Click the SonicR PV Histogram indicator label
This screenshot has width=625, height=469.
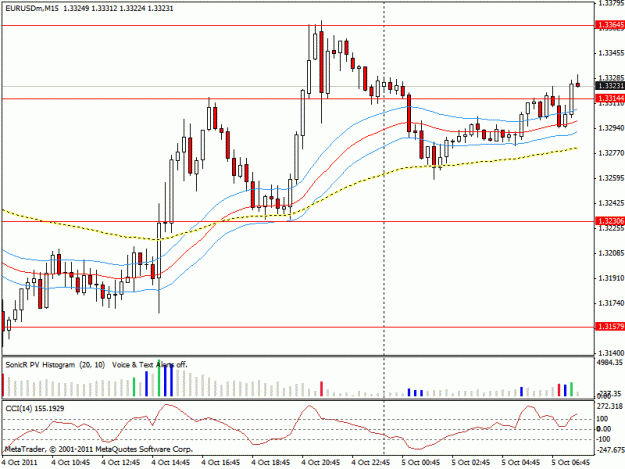pos(55,365)
